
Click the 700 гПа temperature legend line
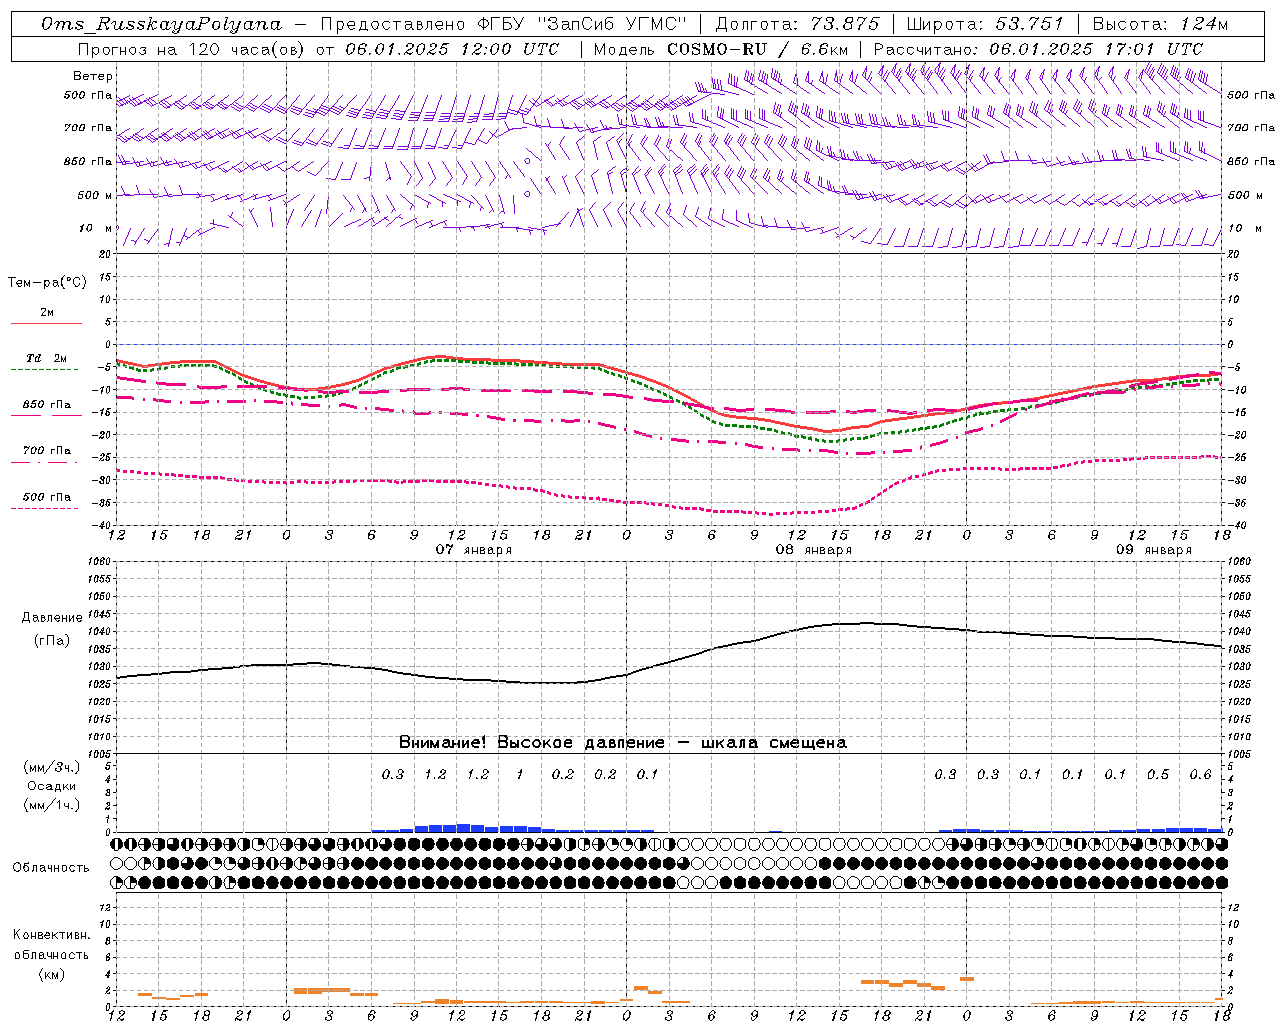tap(44, 462)
